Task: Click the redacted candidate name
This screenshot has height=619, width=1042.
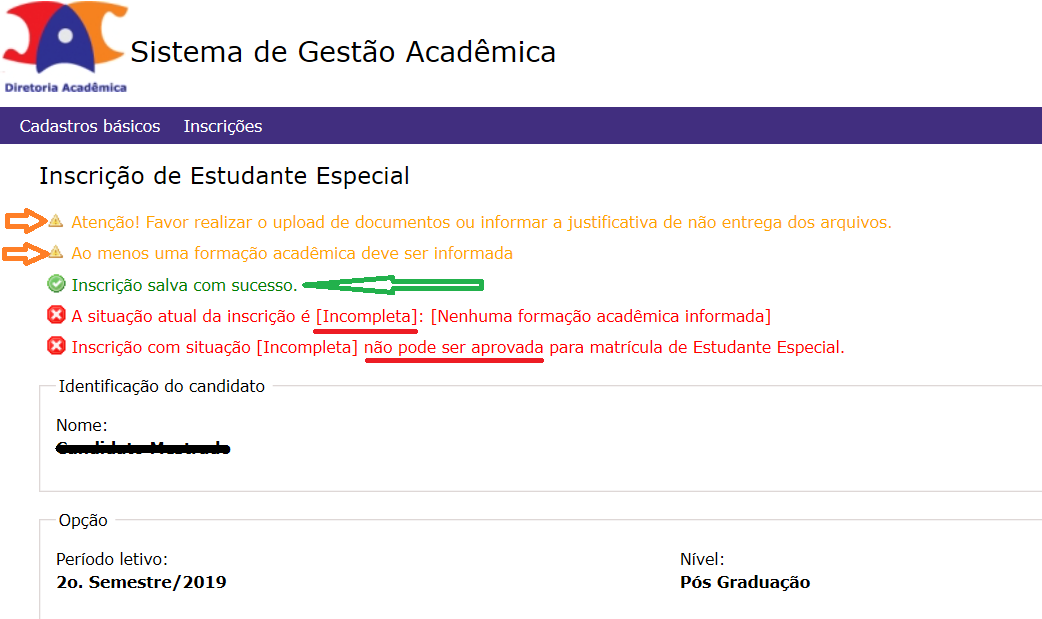Action: coord(143,448)
